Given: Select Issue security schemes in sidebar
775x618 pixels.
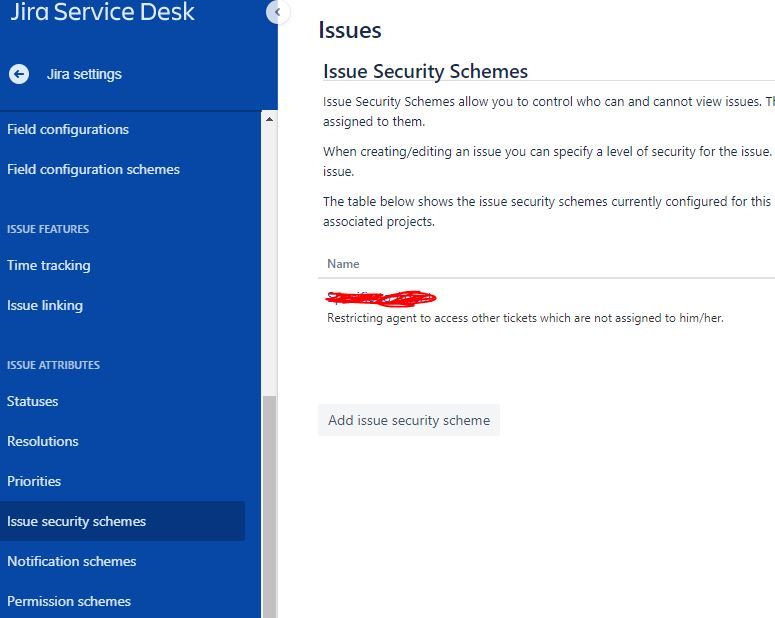Looking at the screenshot, I should tap(123, 522).
